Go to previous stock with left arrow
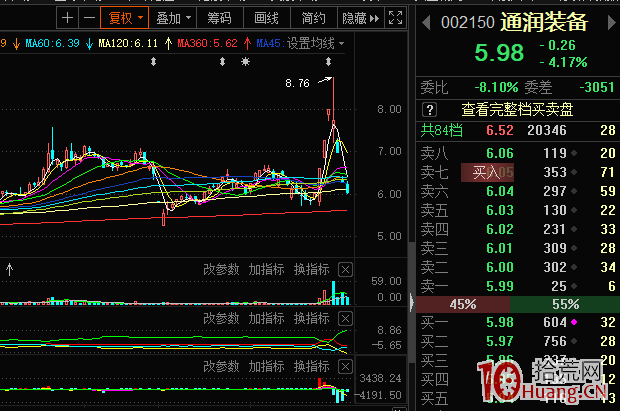This screenshot has height=411, width=620. click(426, 22)
